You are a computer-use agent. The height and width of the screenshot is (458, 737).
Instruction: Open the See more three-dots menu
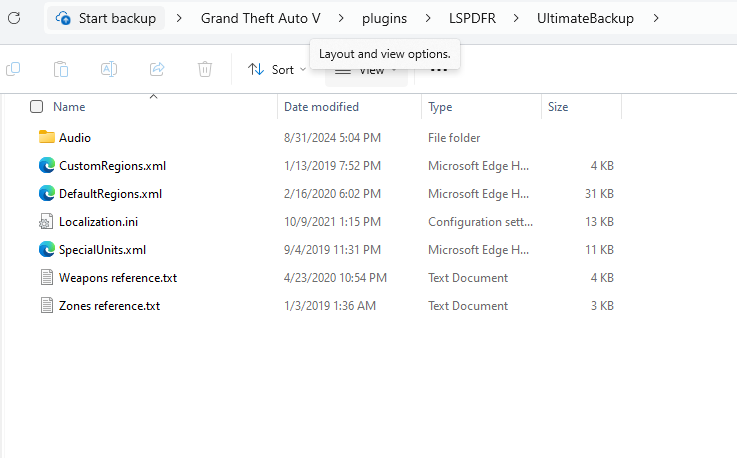438,70
